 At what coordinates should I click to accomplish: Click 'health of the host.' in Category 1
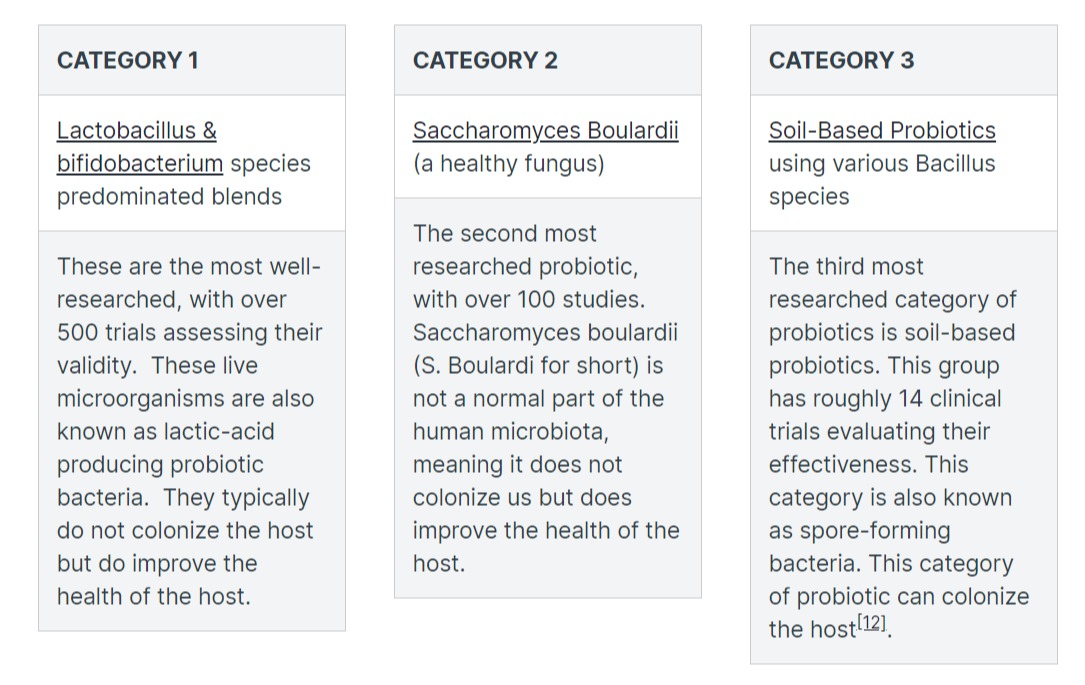tap(154, 596)
